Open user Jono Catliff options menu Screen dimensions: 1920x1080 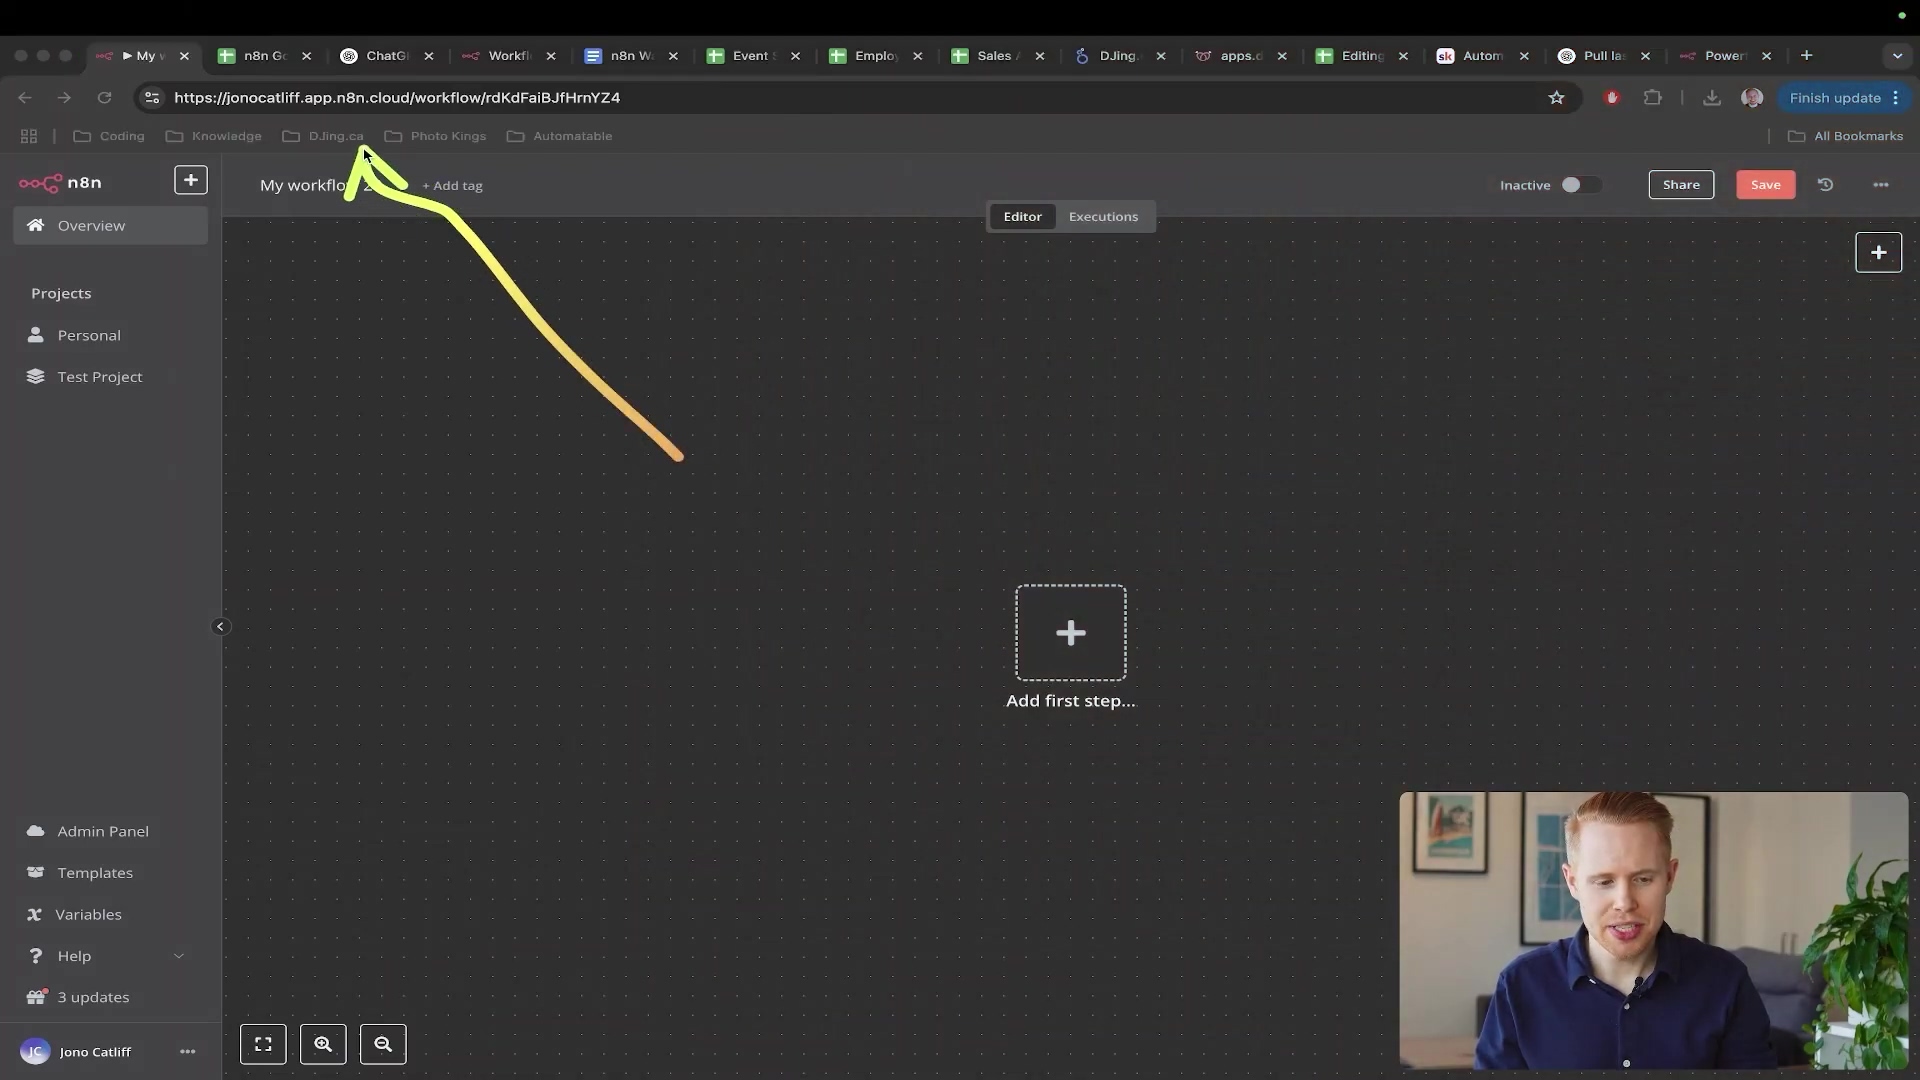[187, 1052]
